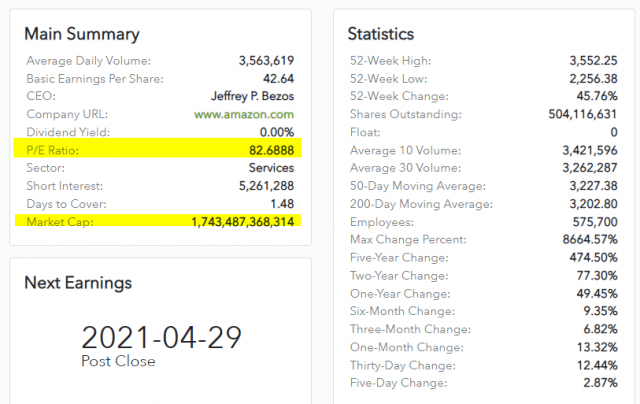Click the Next Earnings heading

coord(78,283)
